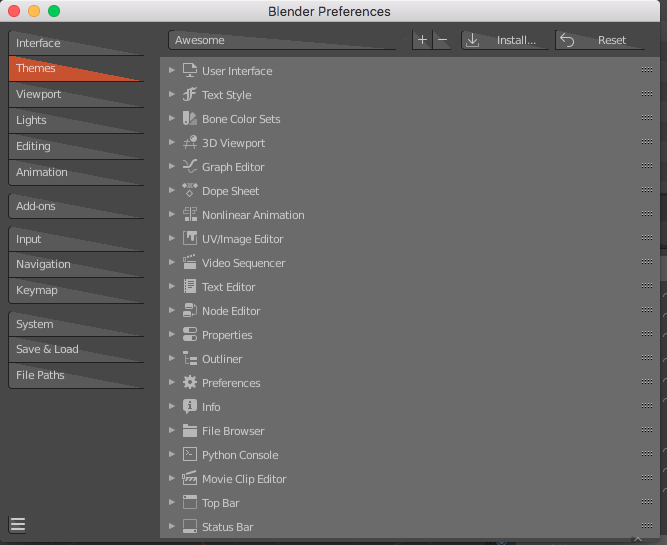
Task: Expand the User Interface panel
Action: (x=172, y=70)
